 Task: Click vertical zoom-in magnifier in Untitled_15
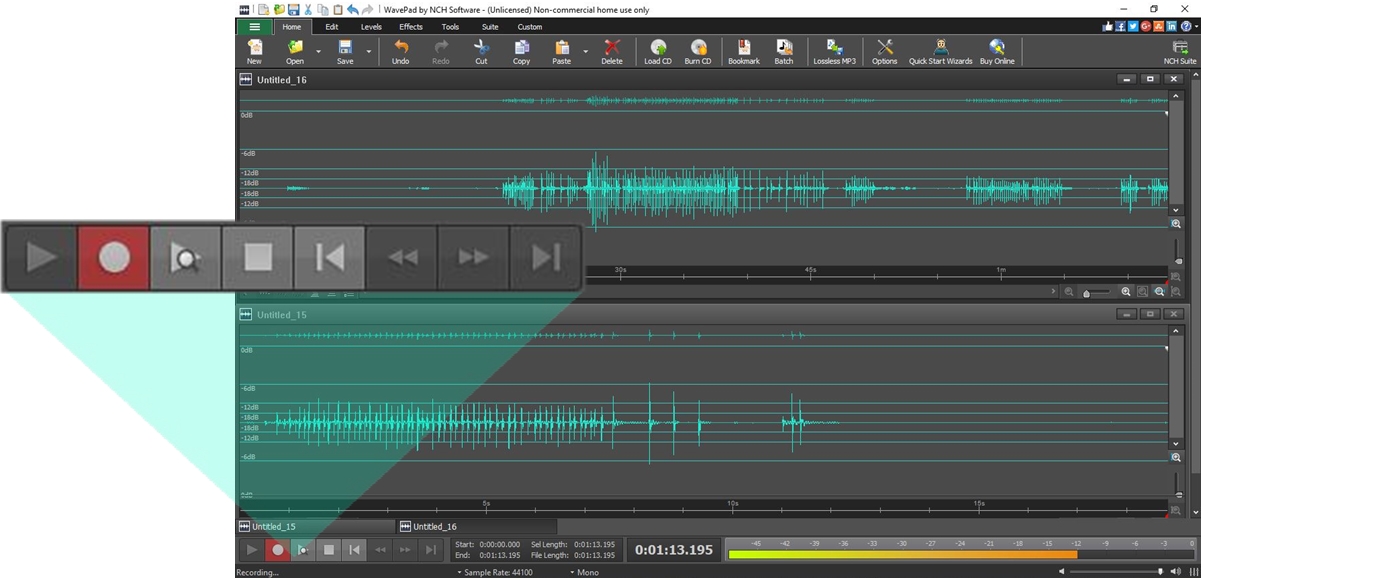click(1176, 457)
